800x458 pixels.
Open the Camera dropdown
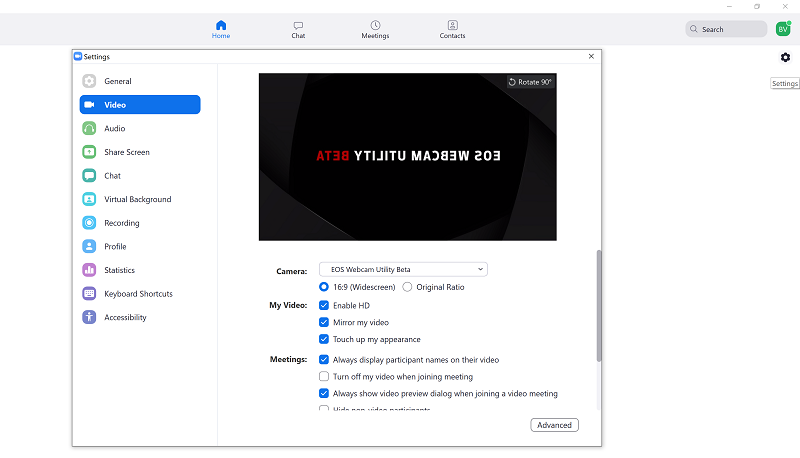(x=403, y=269)
